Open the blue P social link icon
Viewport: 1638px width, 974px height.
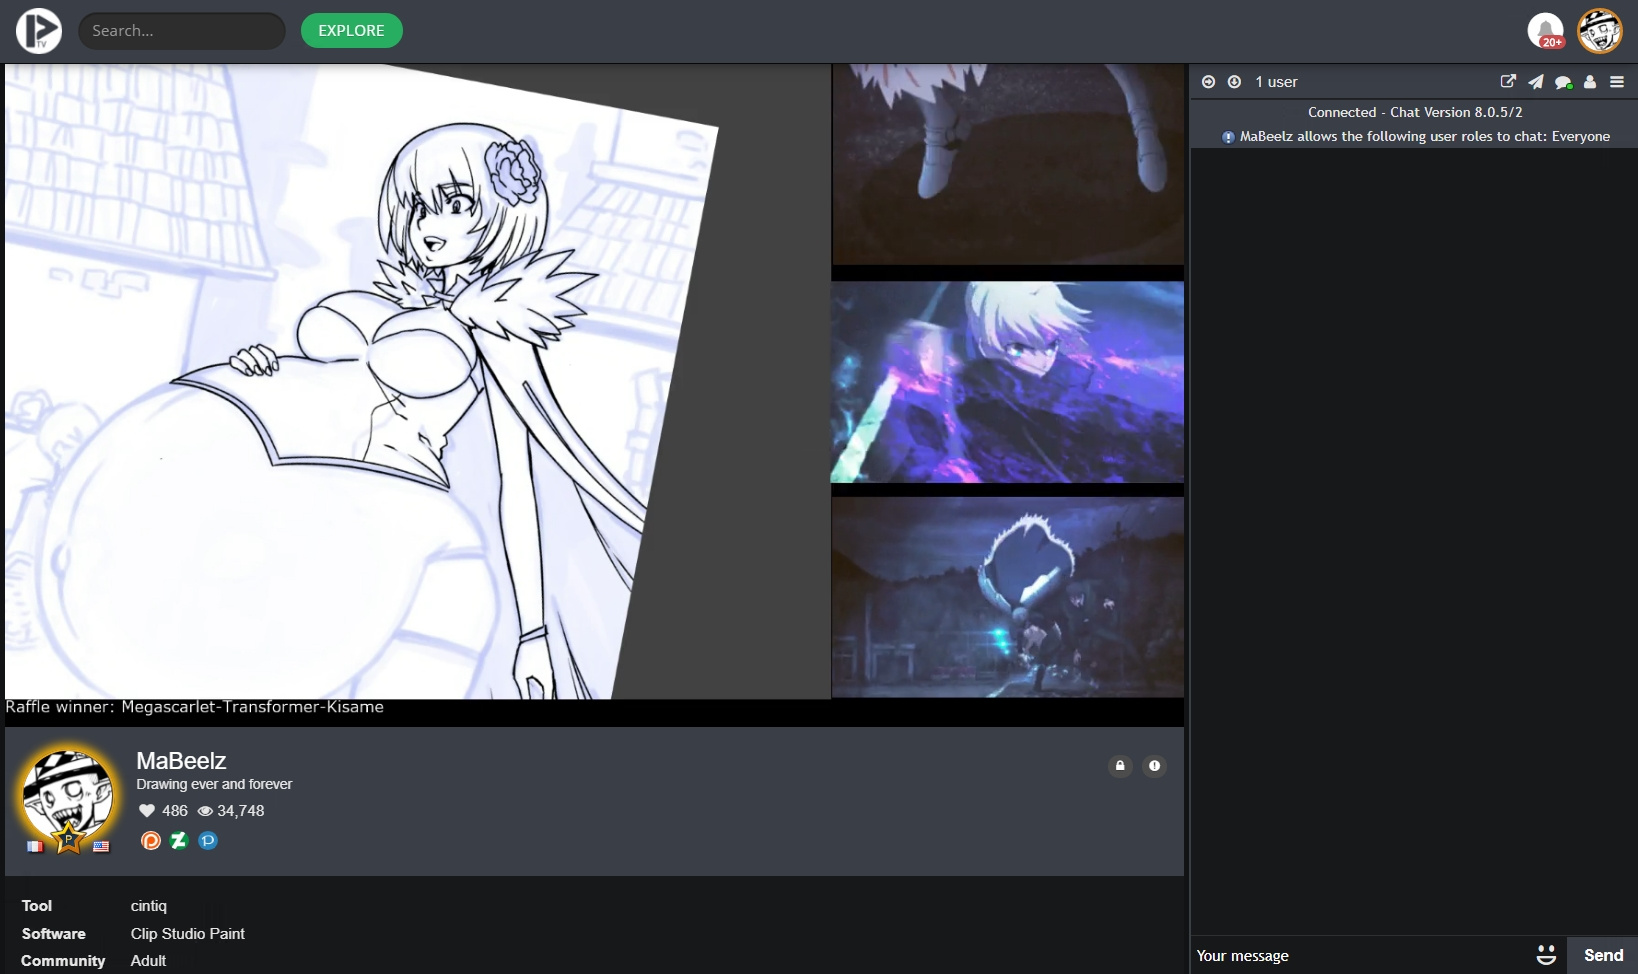click(208, 841)
